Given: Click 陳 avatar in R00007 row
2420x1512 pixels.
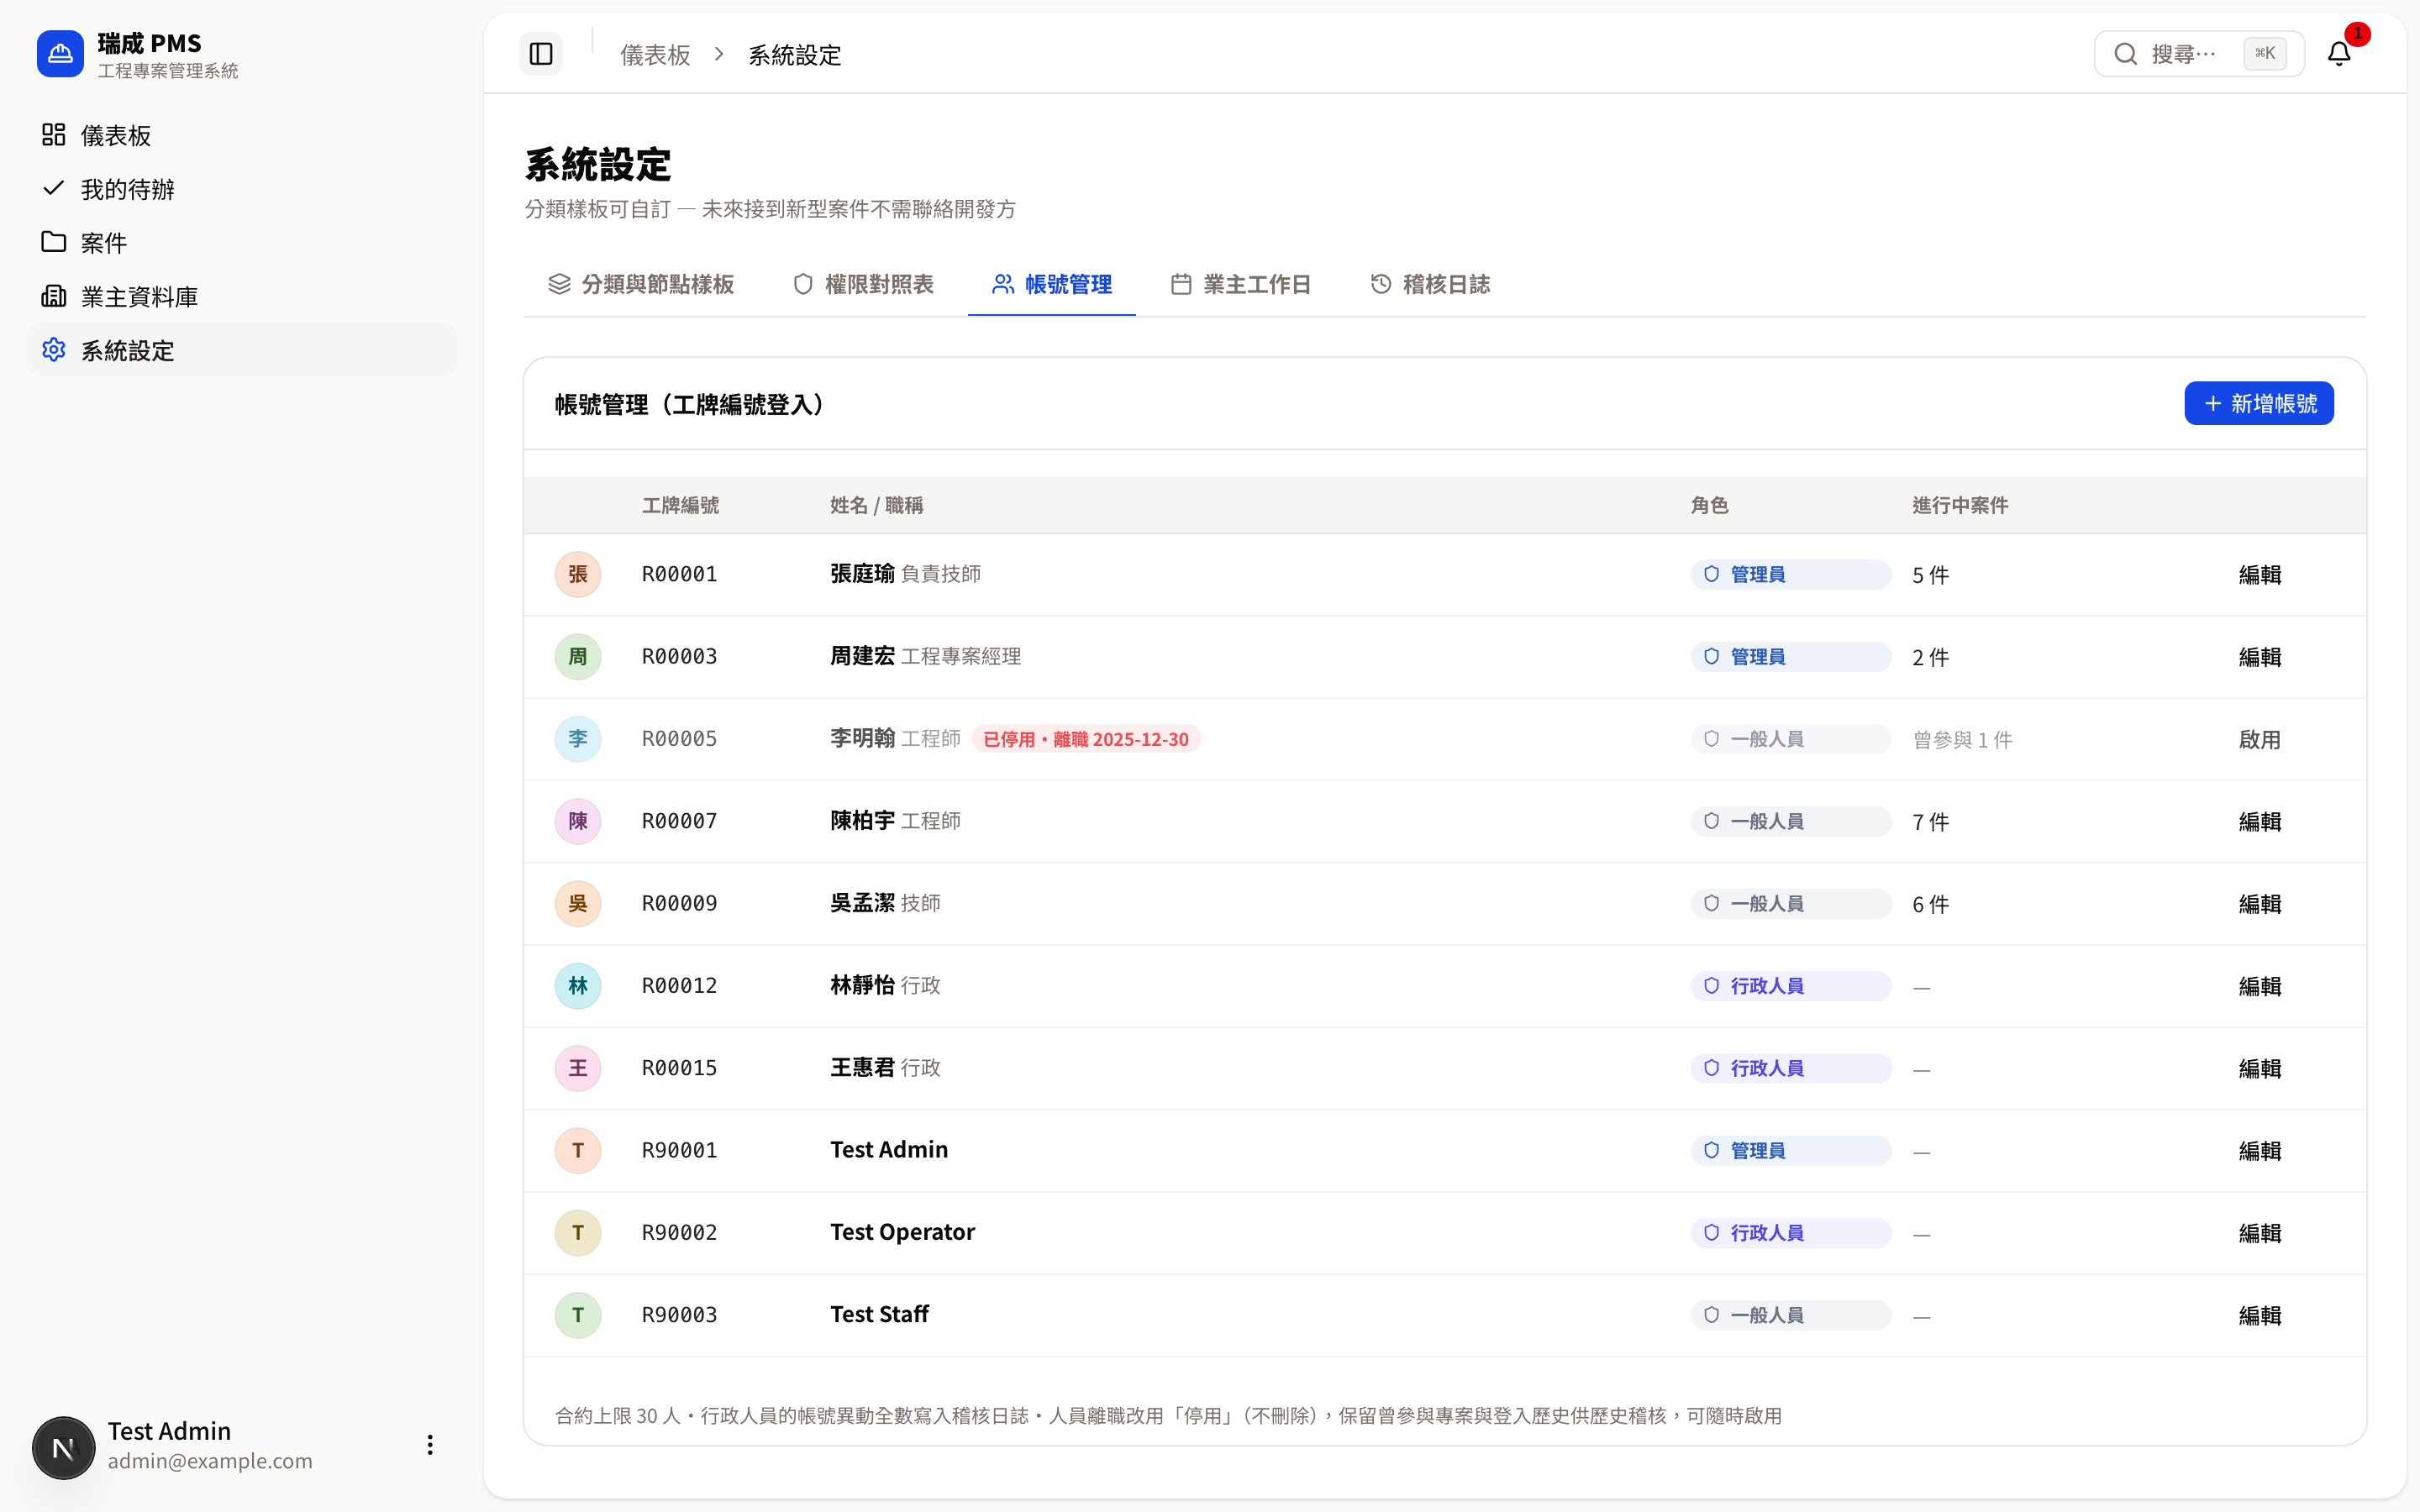Looking at the screenshot, I should click(x=578, y=821).
